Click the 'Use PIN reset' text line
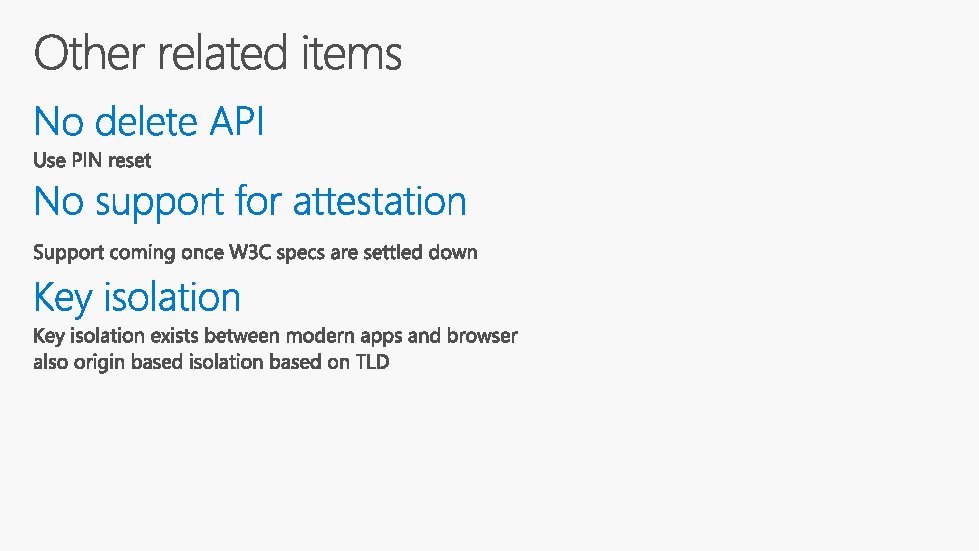 pos(92,160)
